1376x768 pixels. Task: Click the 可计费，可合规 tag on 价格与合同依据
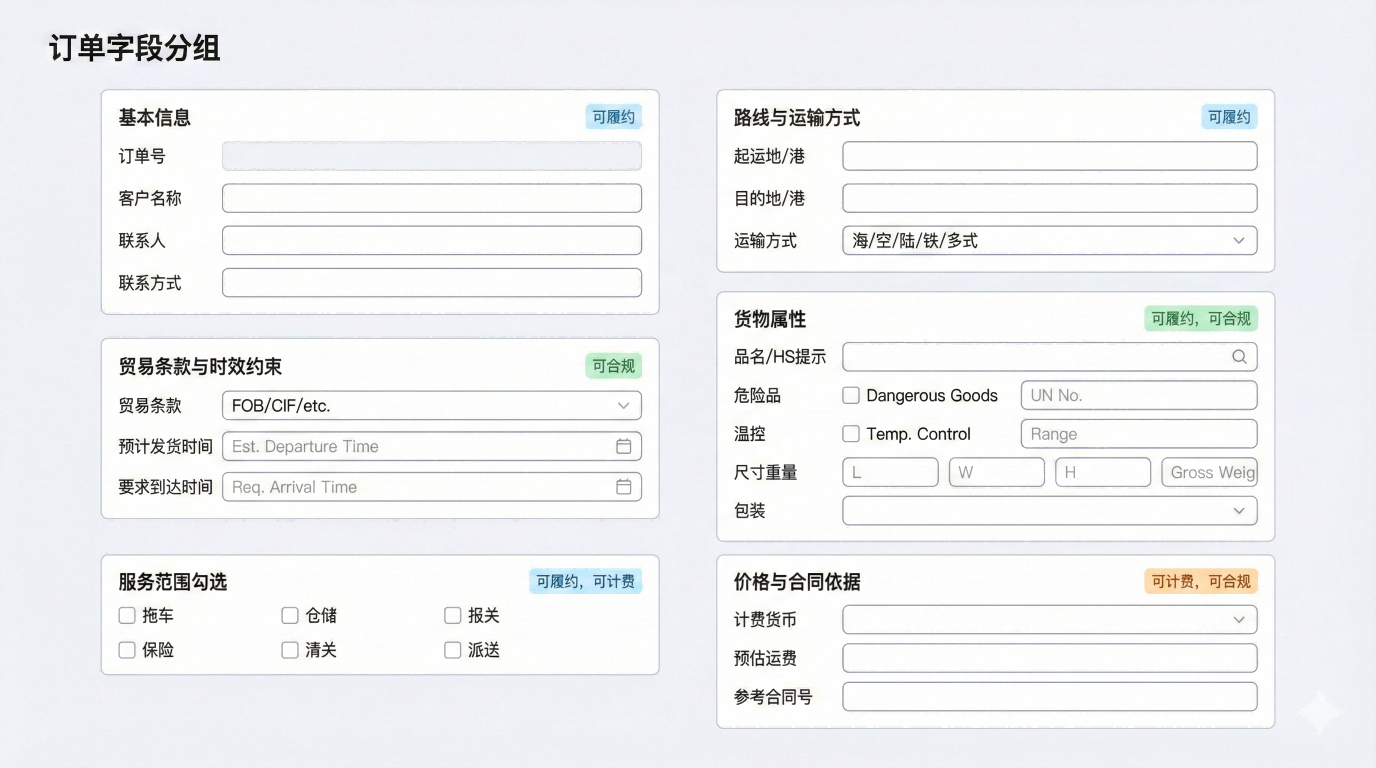(1200, 582)
